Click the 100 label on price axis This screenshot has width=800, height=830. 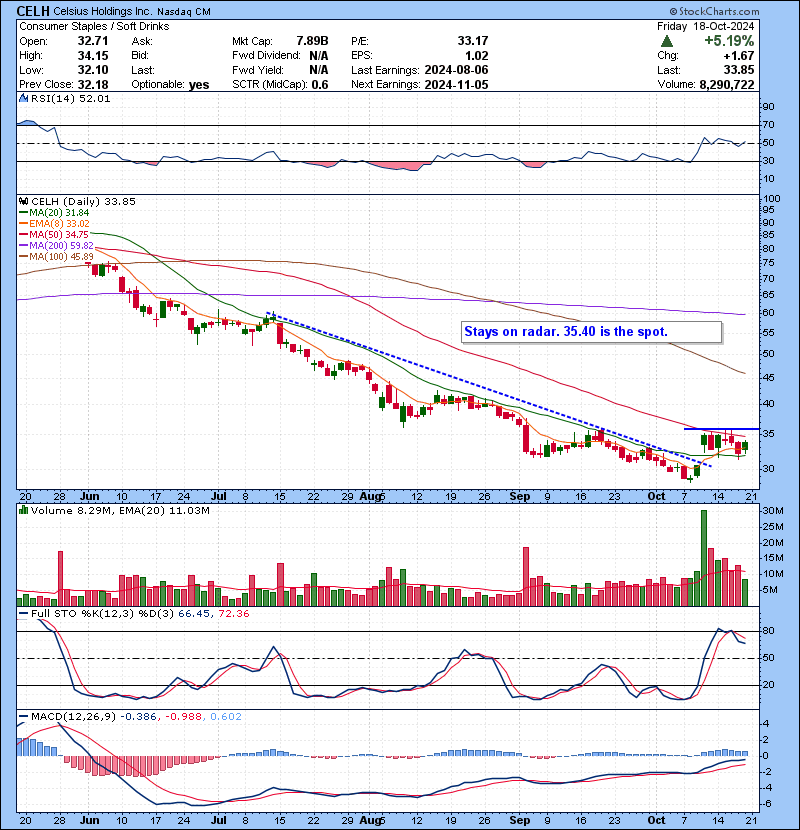771,199
